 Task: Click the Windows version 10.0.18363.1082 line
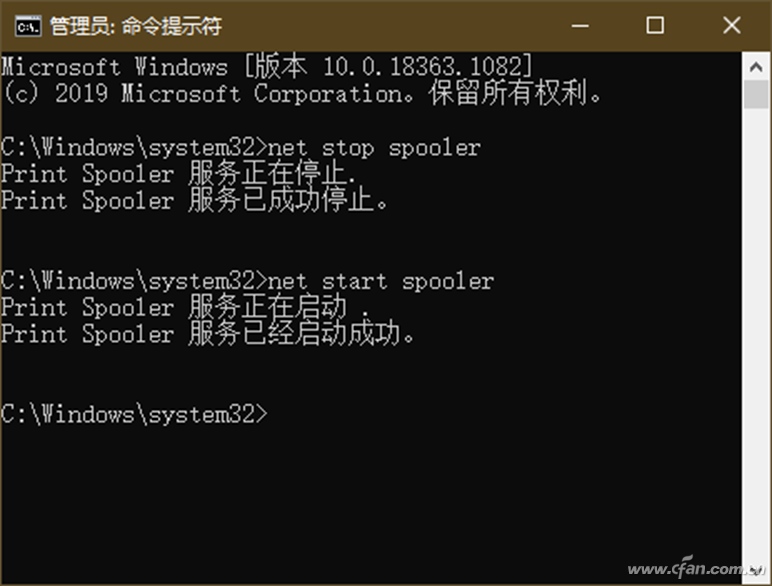click(266, 66)
